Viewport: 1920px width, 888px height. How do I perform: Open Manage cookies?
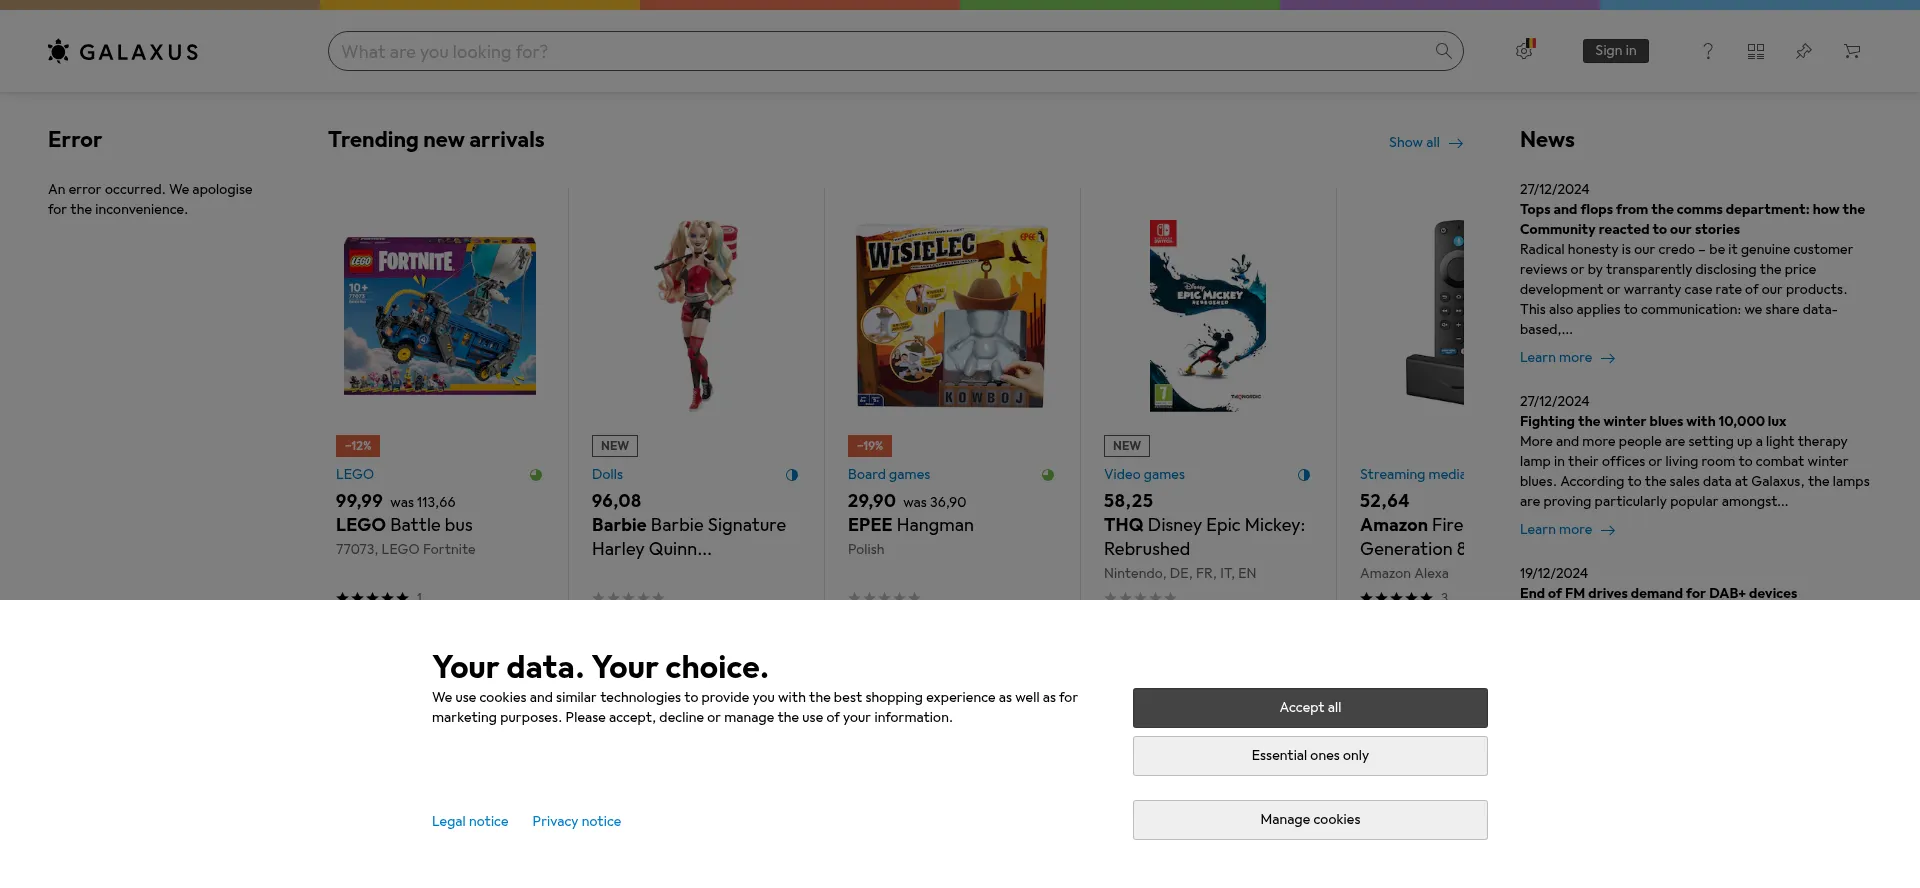click(1310, 820)
